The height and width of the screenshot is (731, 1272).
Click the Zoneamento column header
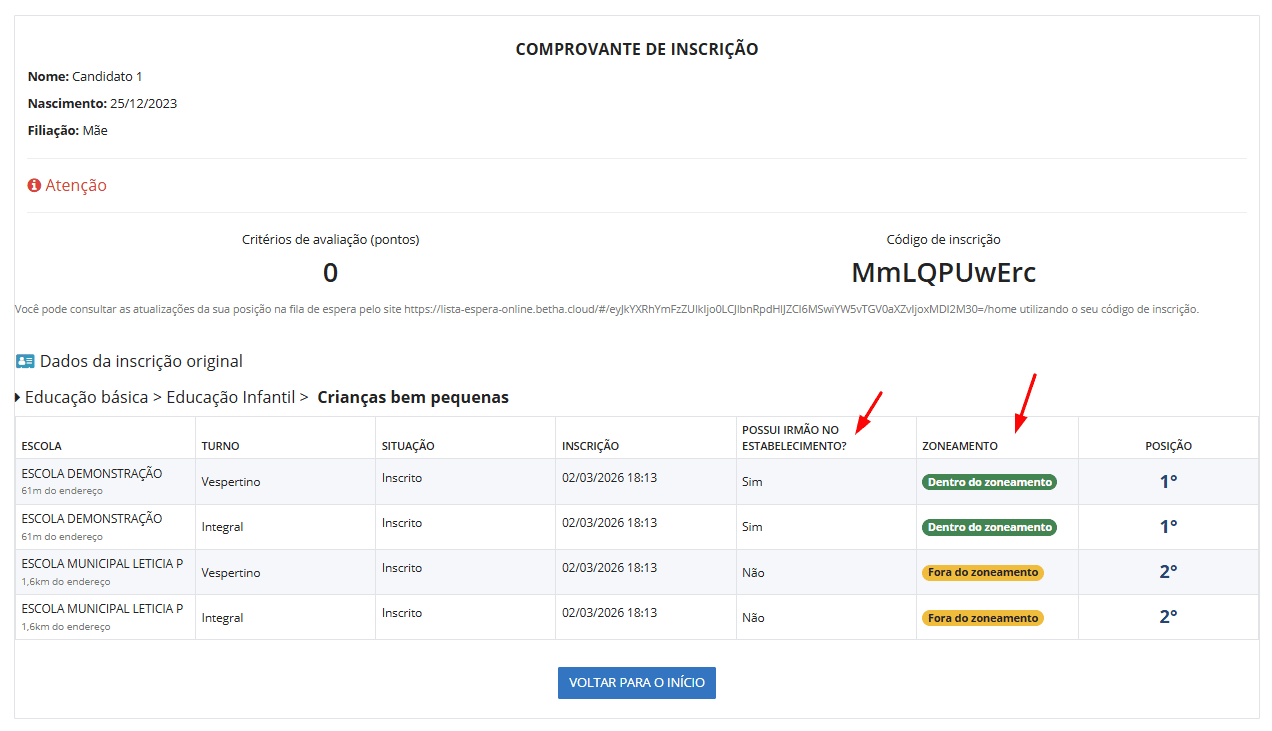(959, 446)
